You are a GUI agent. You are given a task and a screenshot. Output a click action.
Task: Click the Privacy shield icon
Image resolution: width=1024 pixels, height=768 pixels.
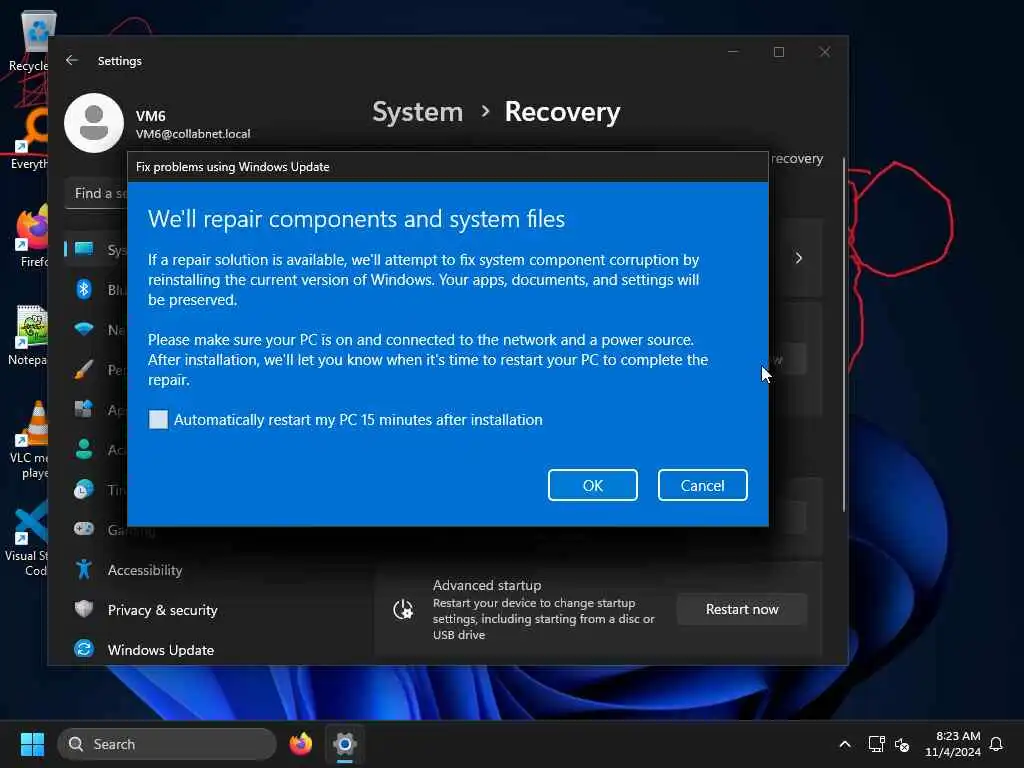pyautogui.click(x=84, y=609)
